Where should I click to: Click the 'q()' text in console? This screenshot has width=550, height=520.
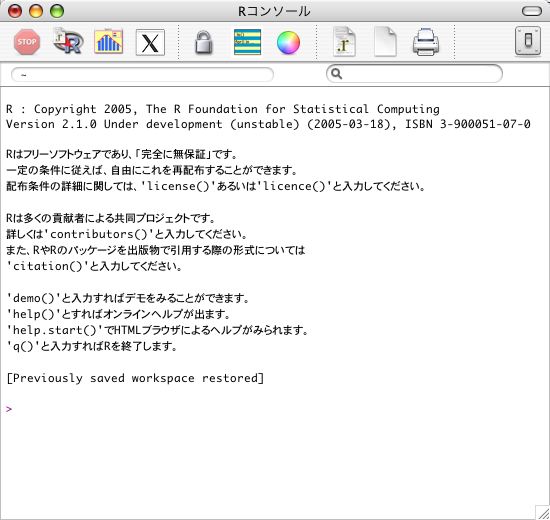point(24,346)
